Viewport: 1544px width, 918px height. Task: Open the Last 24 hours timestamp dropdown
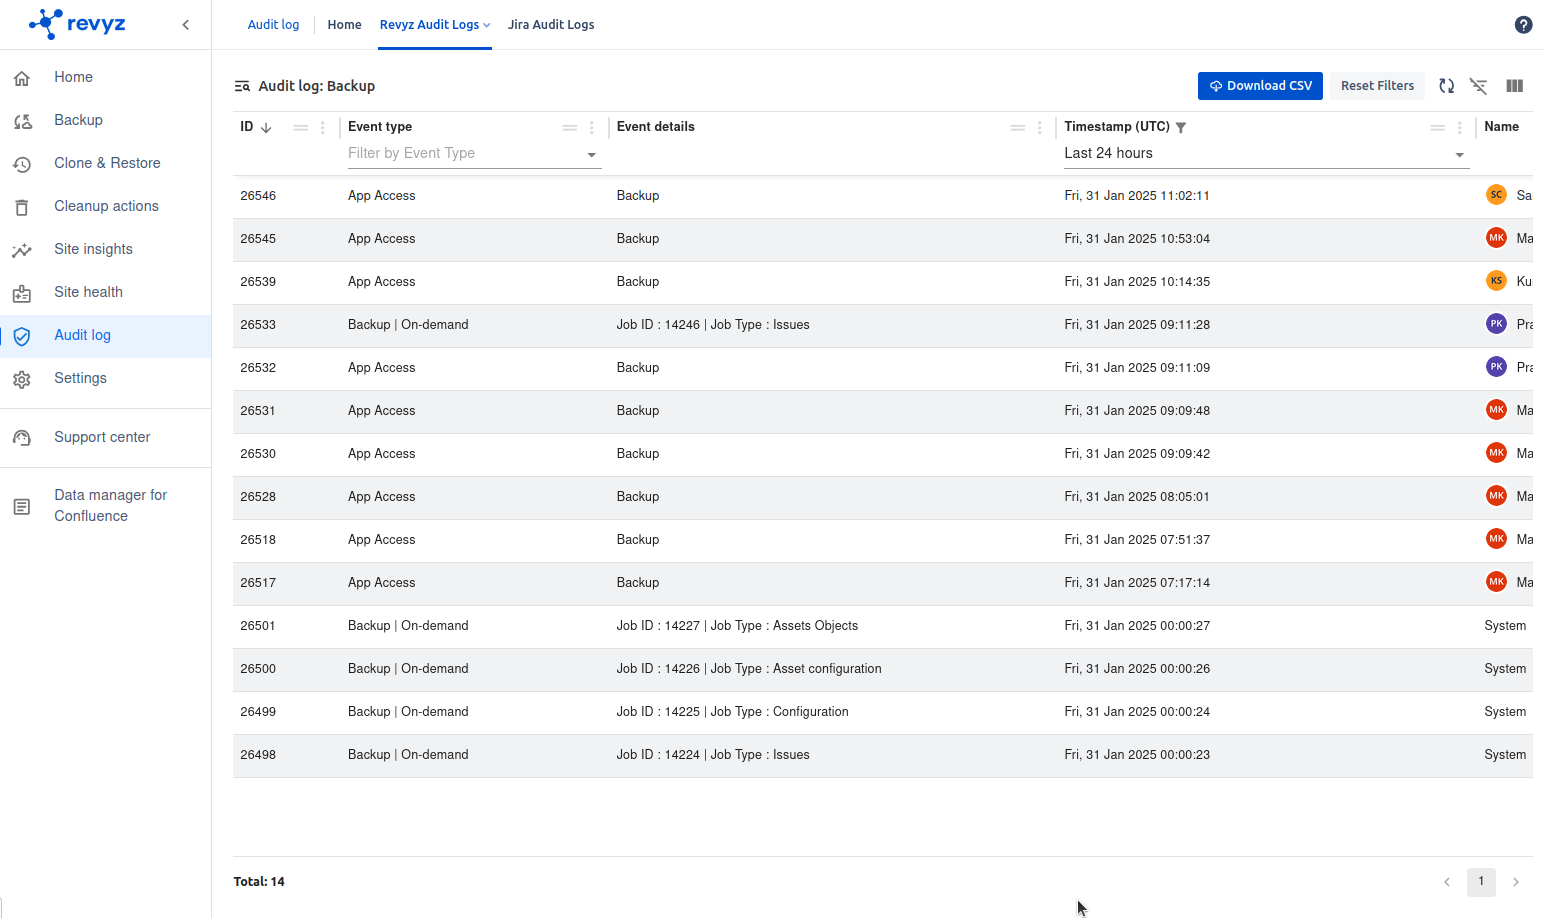1459,154
